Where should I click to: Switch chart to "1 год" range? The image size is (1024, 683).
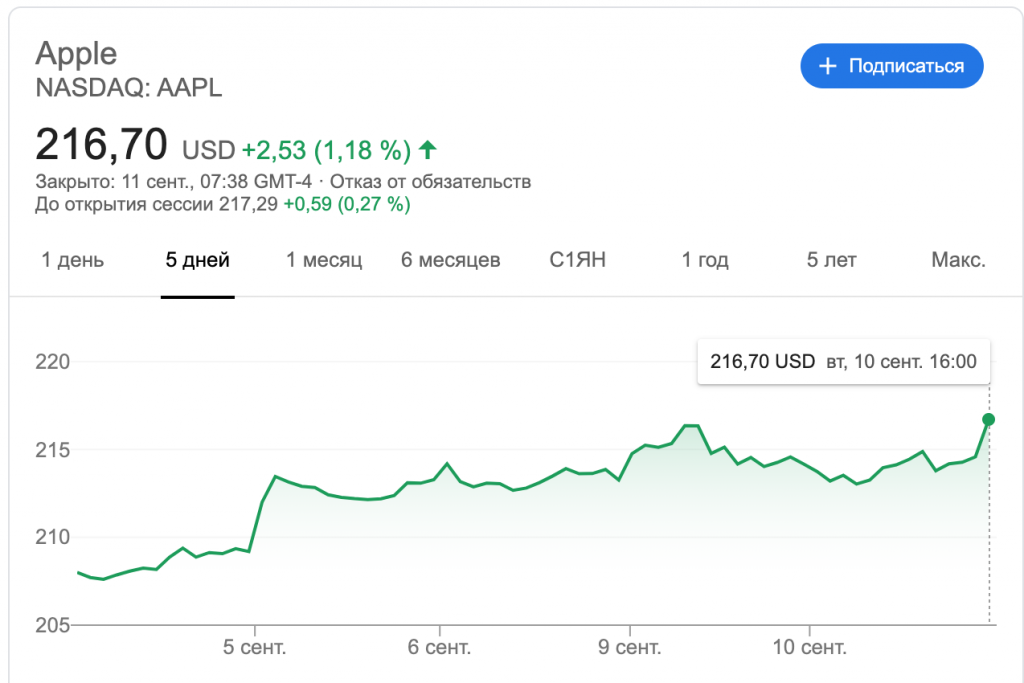tap(705, 261)
